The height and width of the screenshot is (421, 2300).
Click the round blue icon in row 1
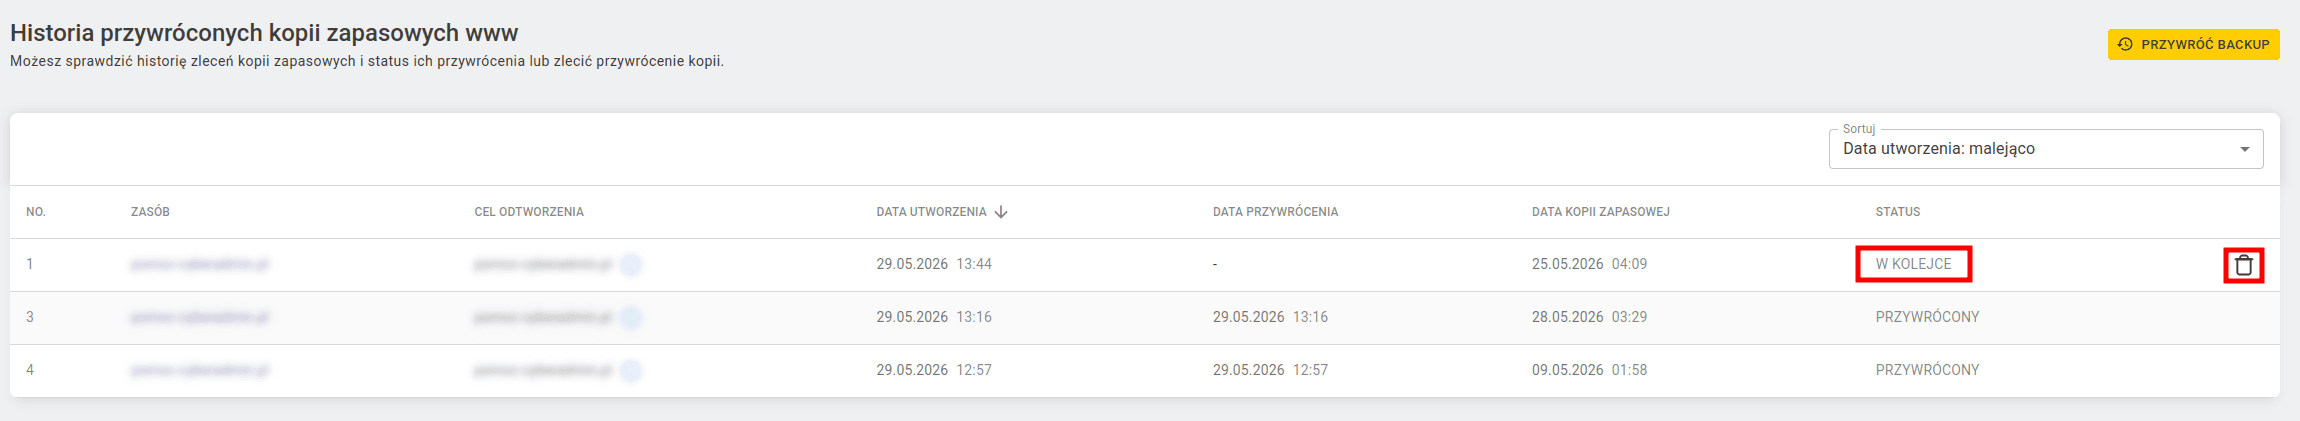coord(631,264)
